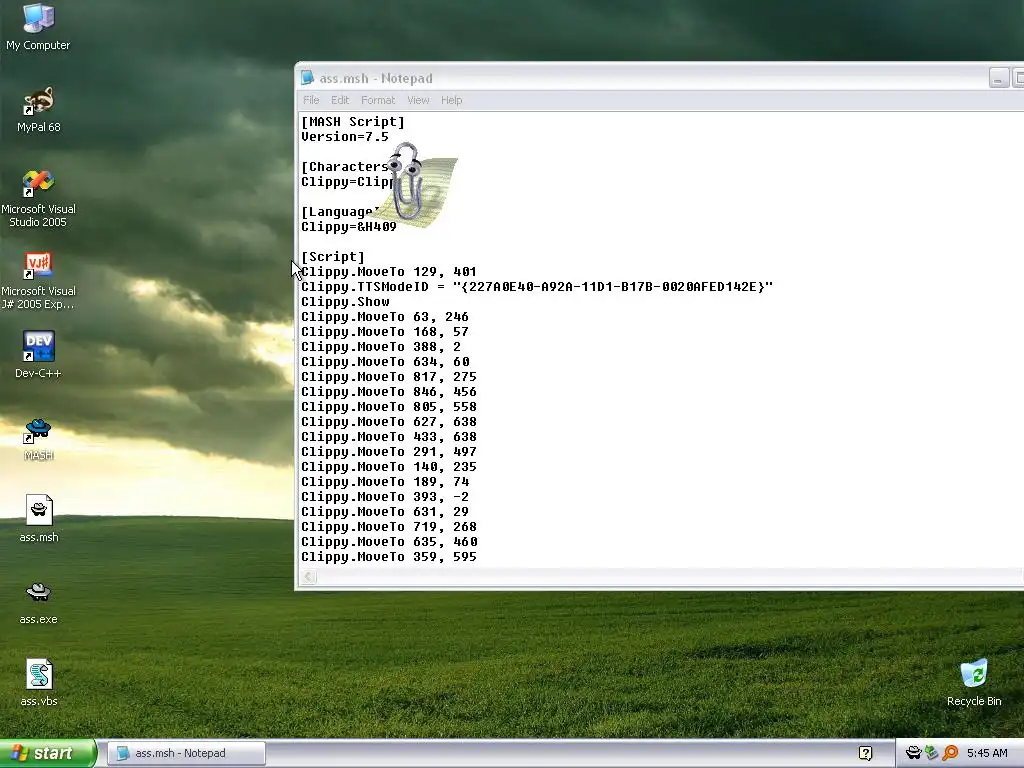The width and height of the screenshot is (1024, 768).
Task: Select the Dev-C++ desktop shortcut
Action: coord(38,355)
